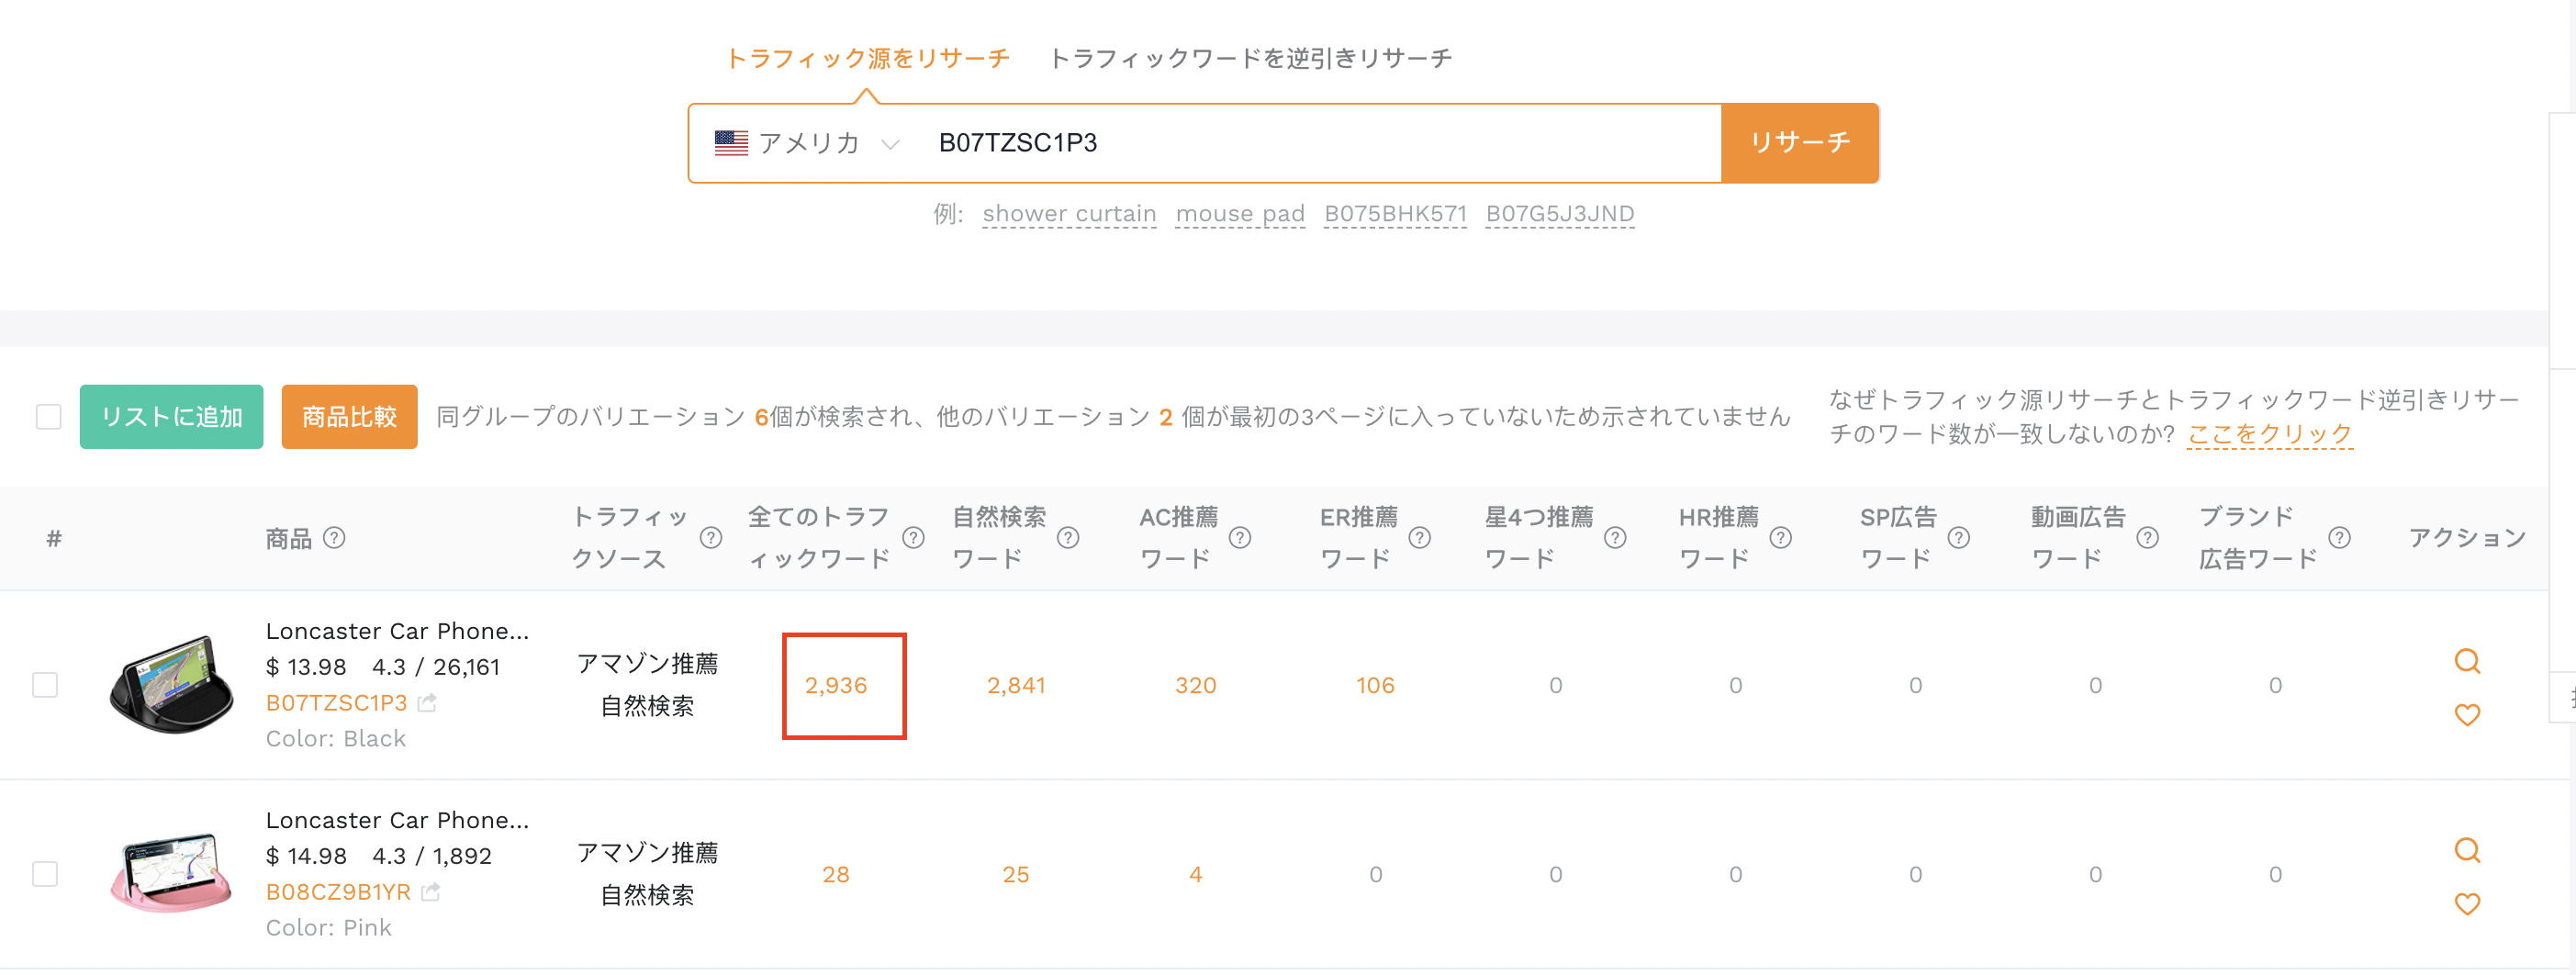2576x975 pixels.
Task: Click example ASIN B07G5J3JND
Action: [1560, 214]
